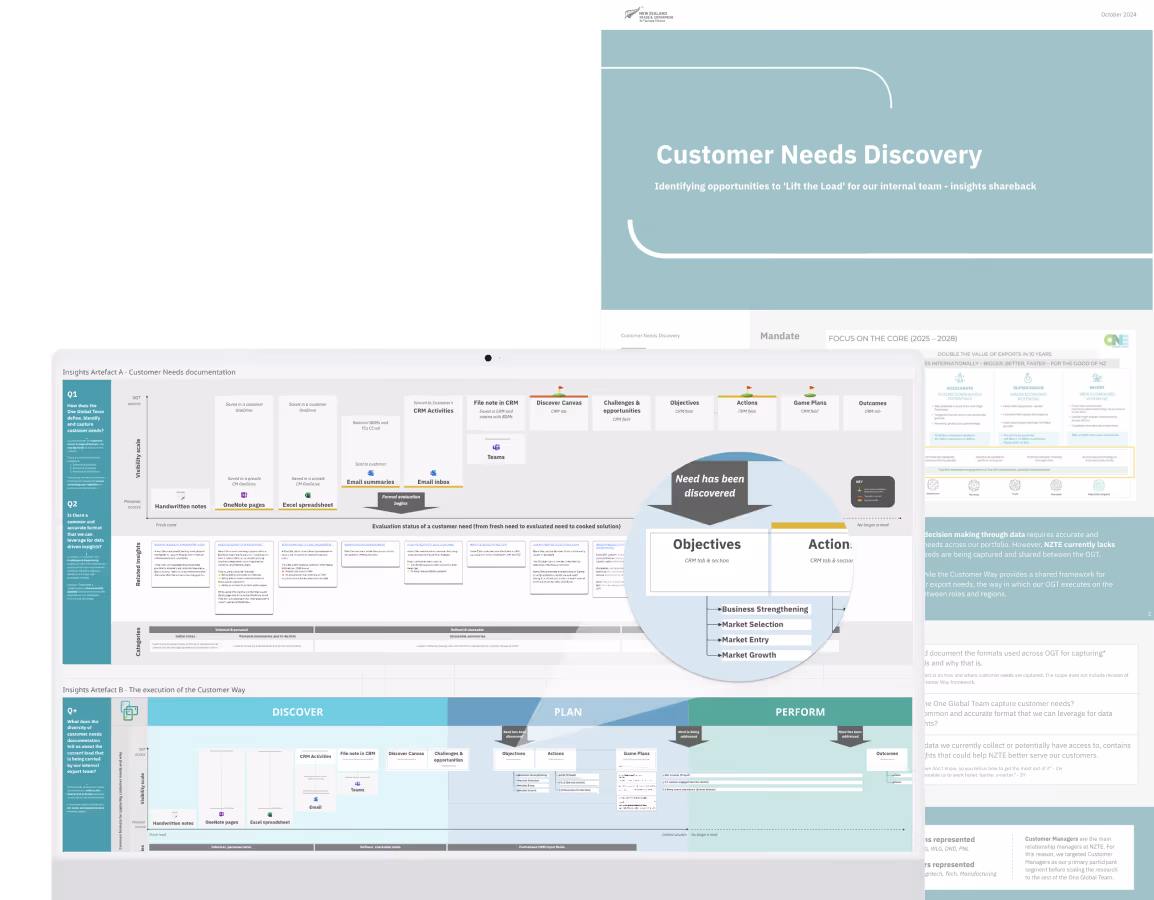1154x900 pixels.
Task: Click the Teams icon in Artefact B
Action: (358, 783)
